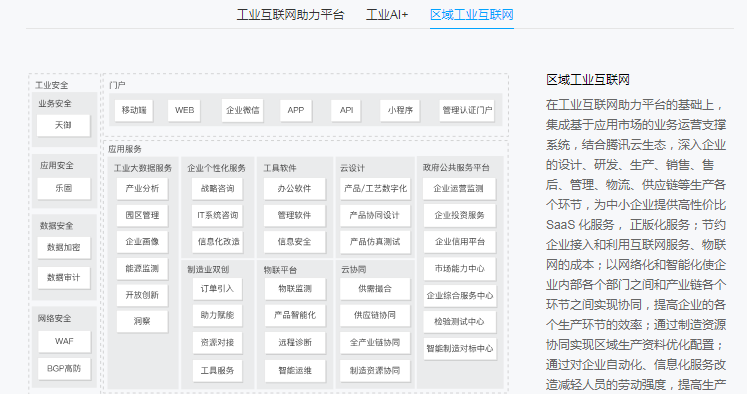The height and width of the screenshot is (394, 747).
Task: Click the 网络安全 group label
Action: coord(54,318)
